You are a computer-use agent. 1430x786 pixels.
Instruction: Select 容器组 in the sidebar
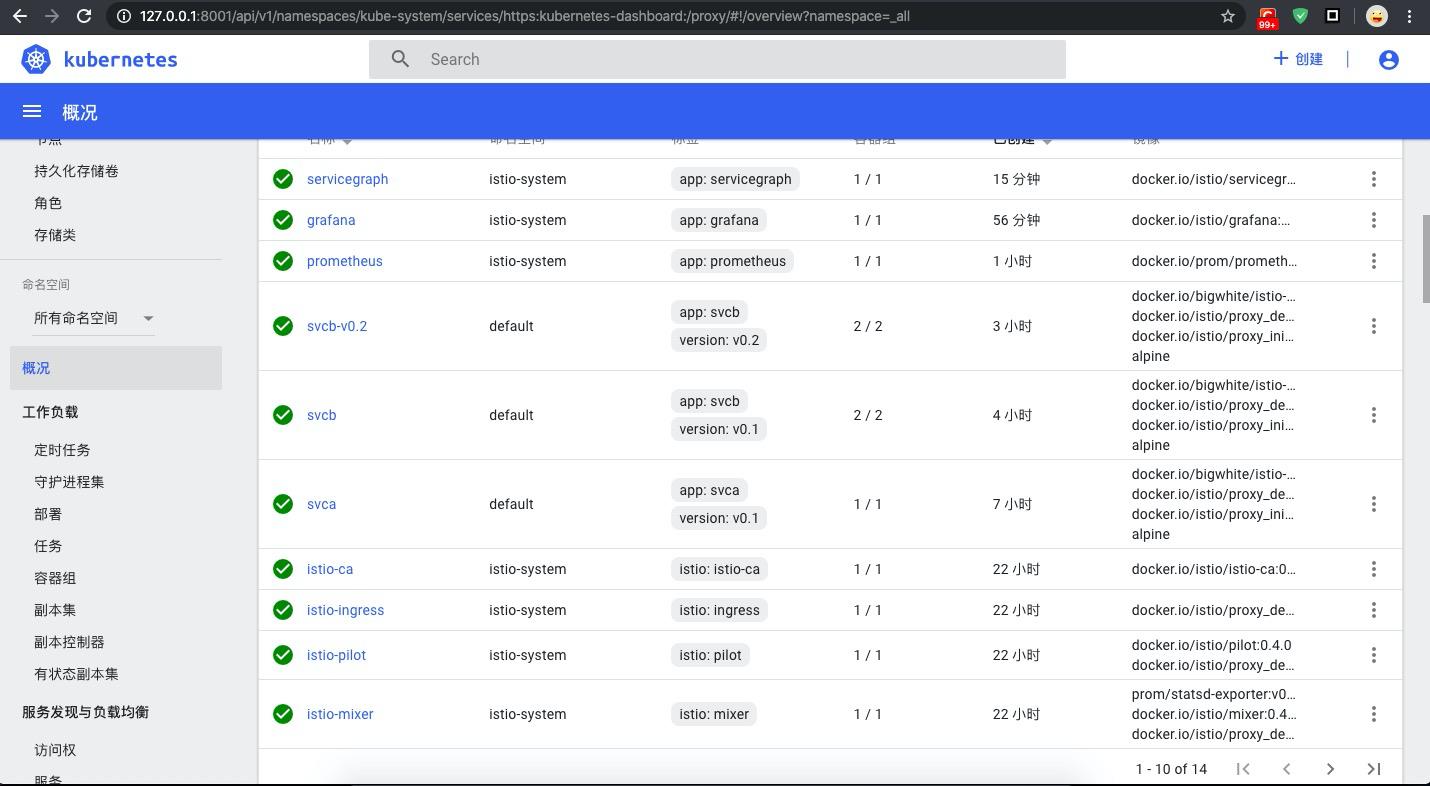pos(55,578)
